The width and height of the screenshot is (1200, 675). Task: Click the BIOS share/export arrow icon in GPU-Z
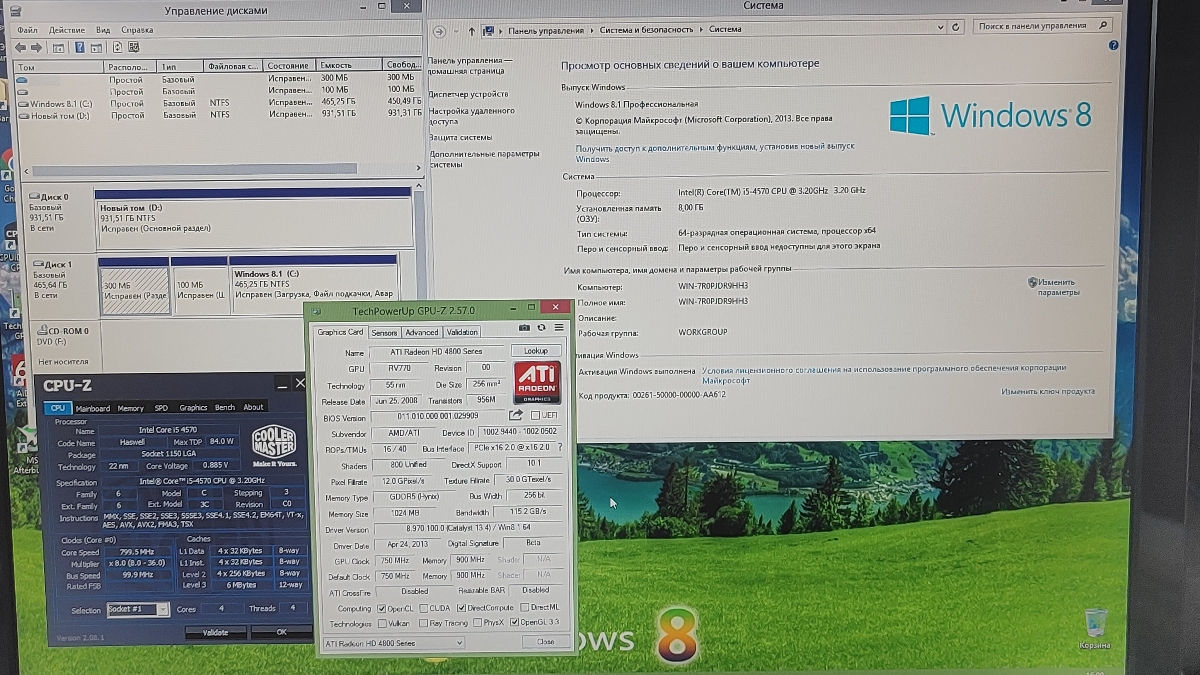click(516, 415)
